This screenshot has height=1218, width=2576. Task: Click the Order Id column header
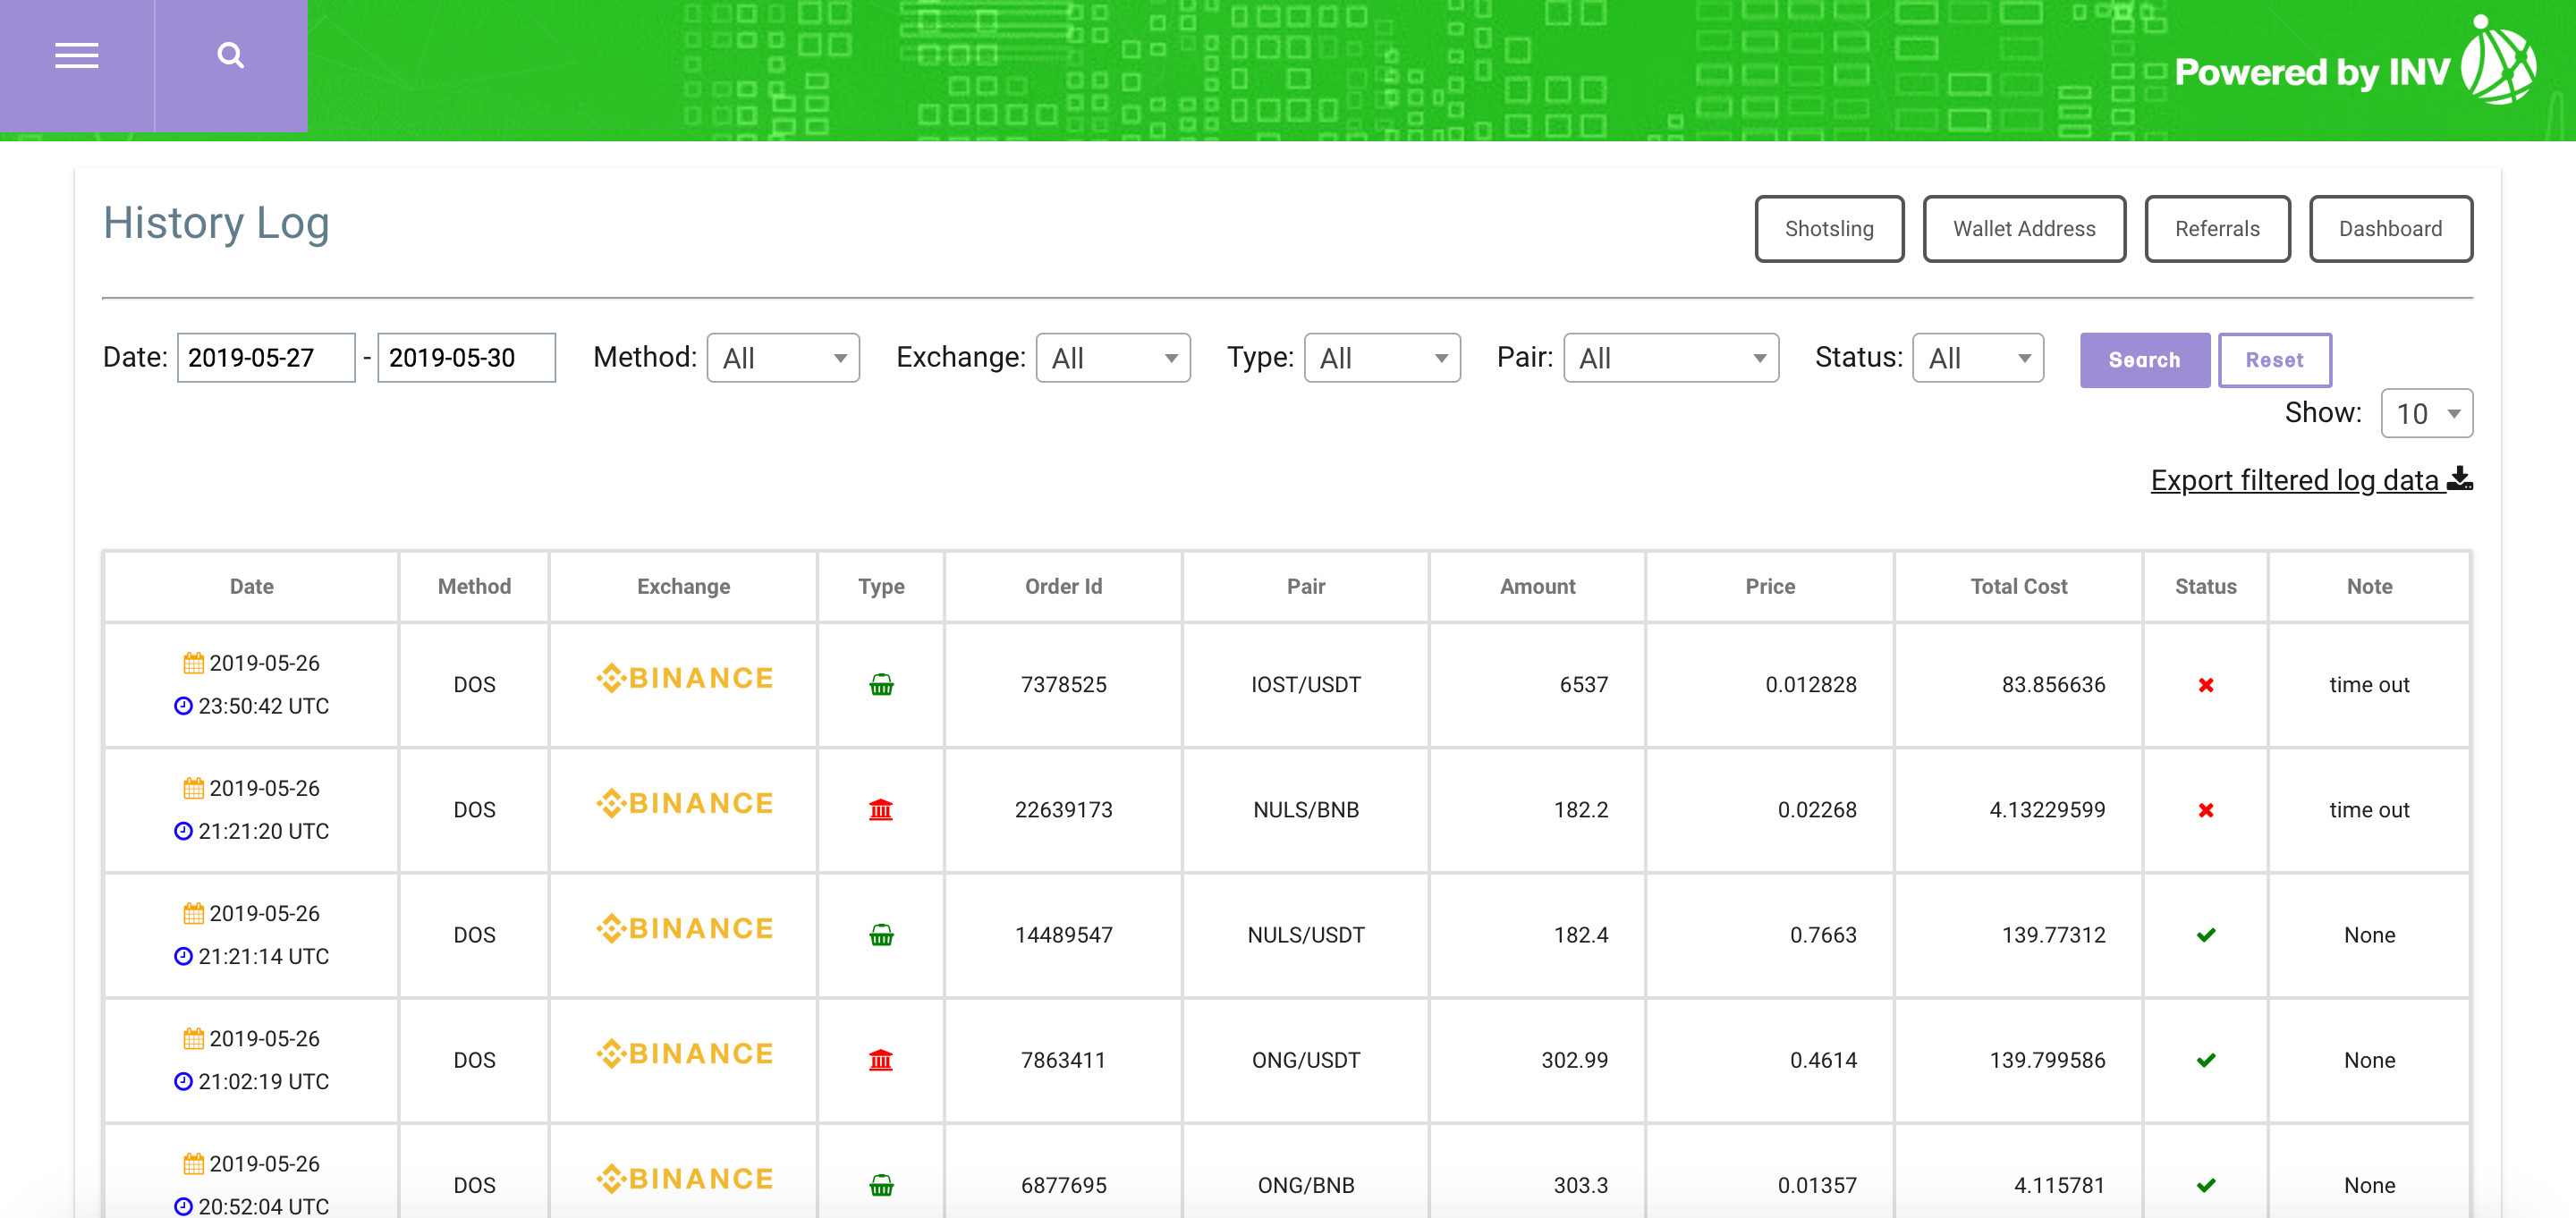1064,587
